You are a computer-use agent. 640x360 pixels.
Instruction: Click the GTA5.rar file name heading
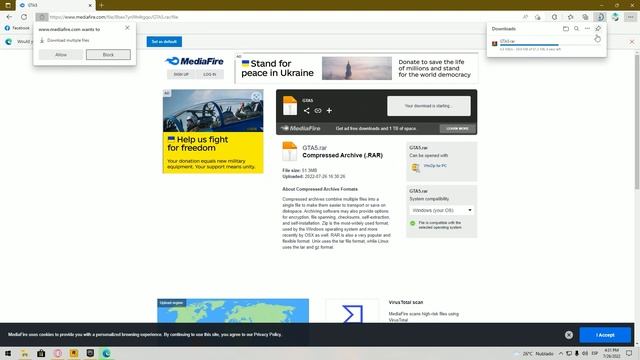tap(315, 148)
